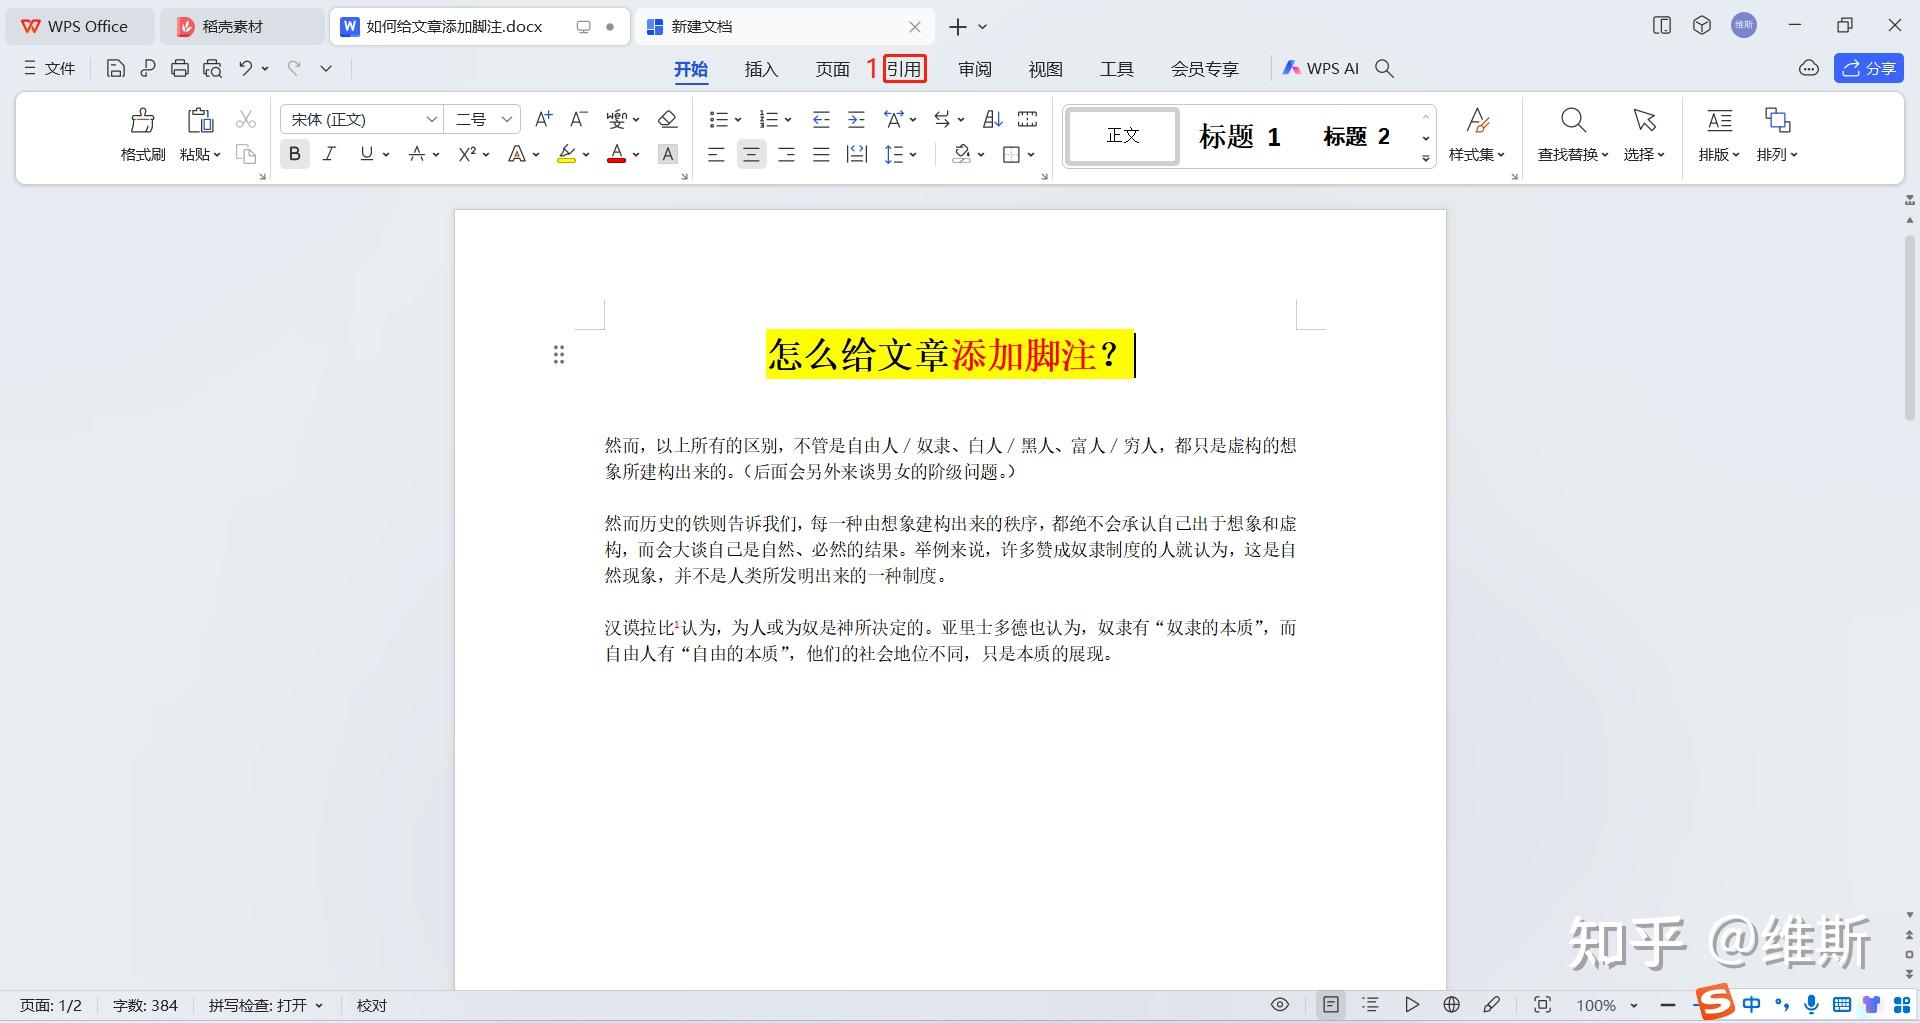The height and width of the screenshot is (1023, 1920).
Task: Open the 新建文档 document tab
Action: tap(784, 27)
